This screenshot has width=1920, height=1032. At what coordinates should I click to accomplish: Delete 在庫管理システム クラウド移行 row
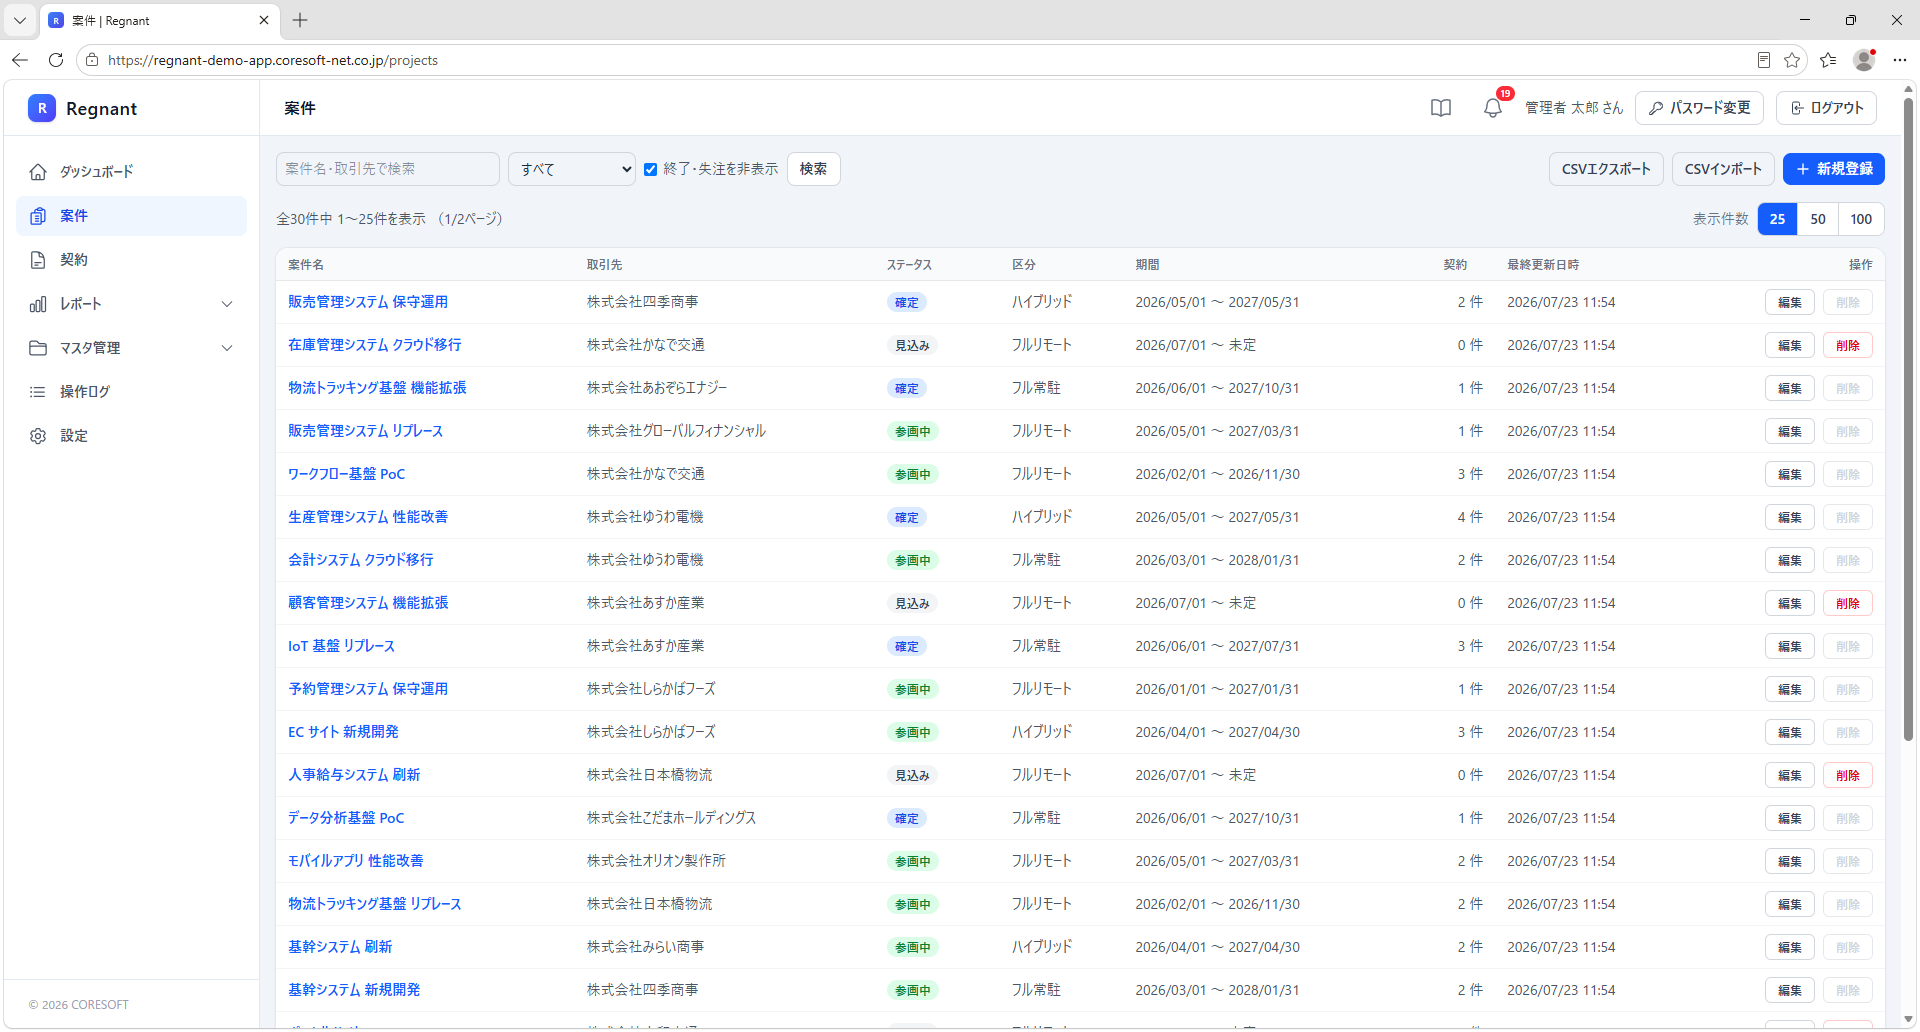1848,345
